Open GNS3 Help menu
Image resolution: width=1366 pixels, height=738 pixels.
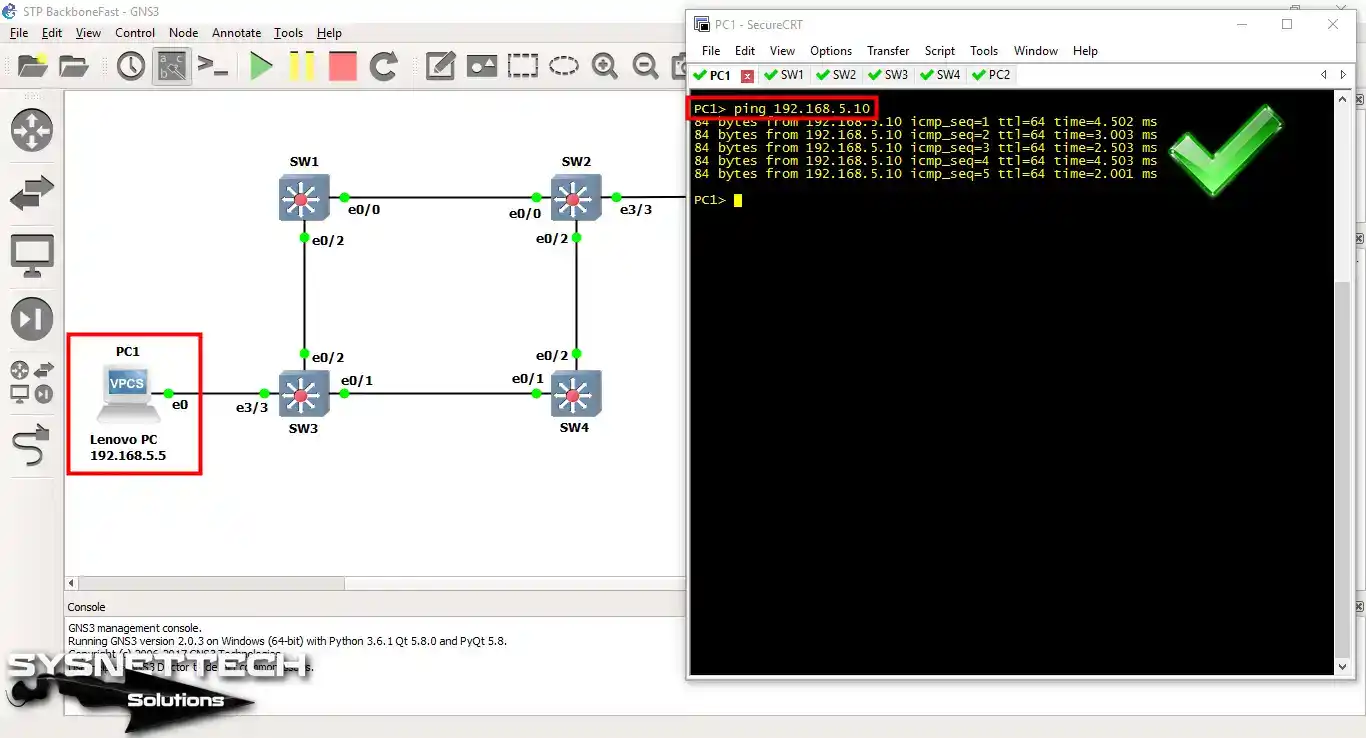point(329,33)
